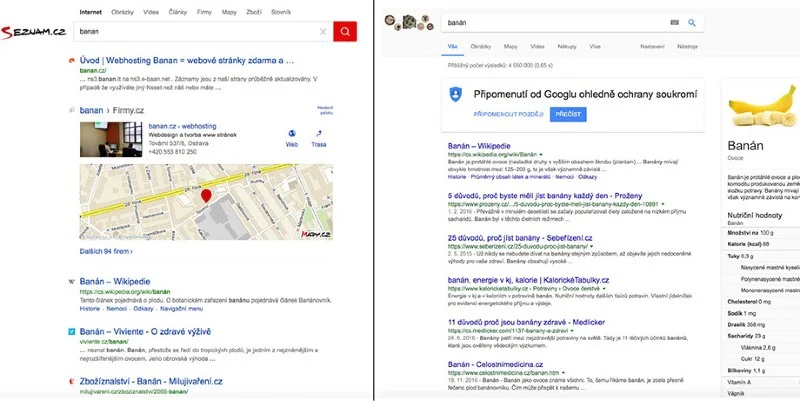Click the Trasa route icon
The width and height of the screenshot is (800, 401).
coord(319,134)
